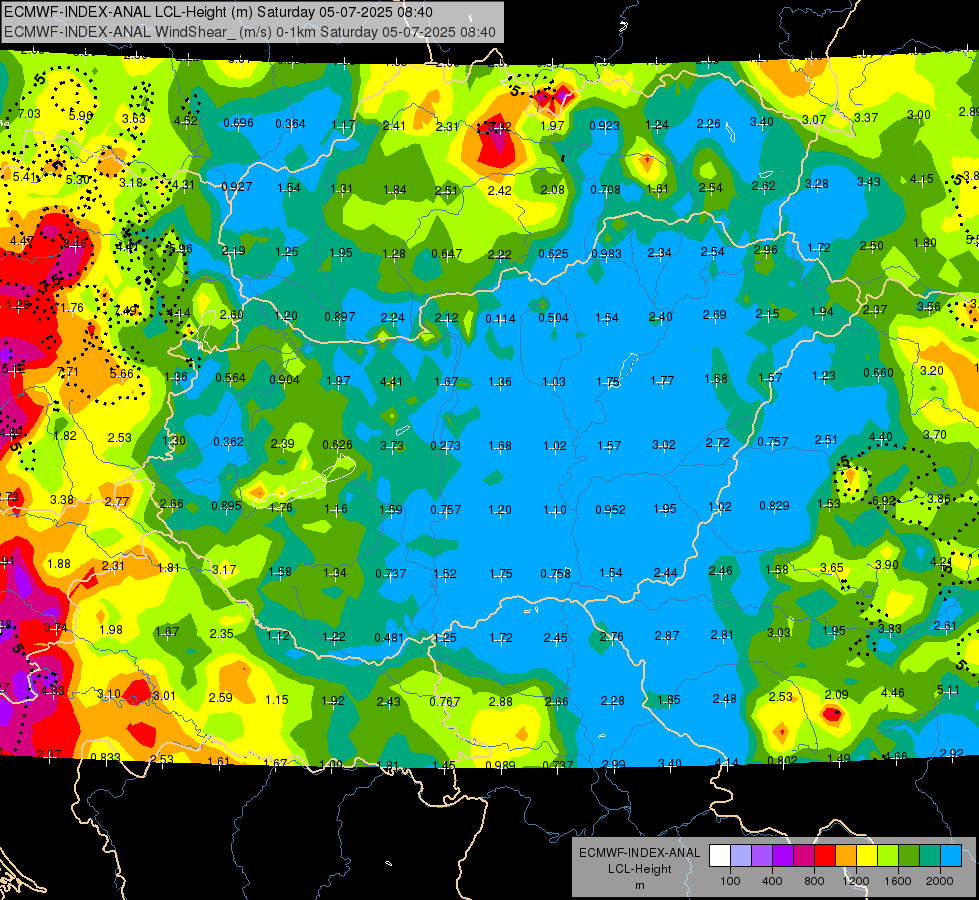979x900 pixels.
Task: Click the legend label 100
Action: pos(730,881)
